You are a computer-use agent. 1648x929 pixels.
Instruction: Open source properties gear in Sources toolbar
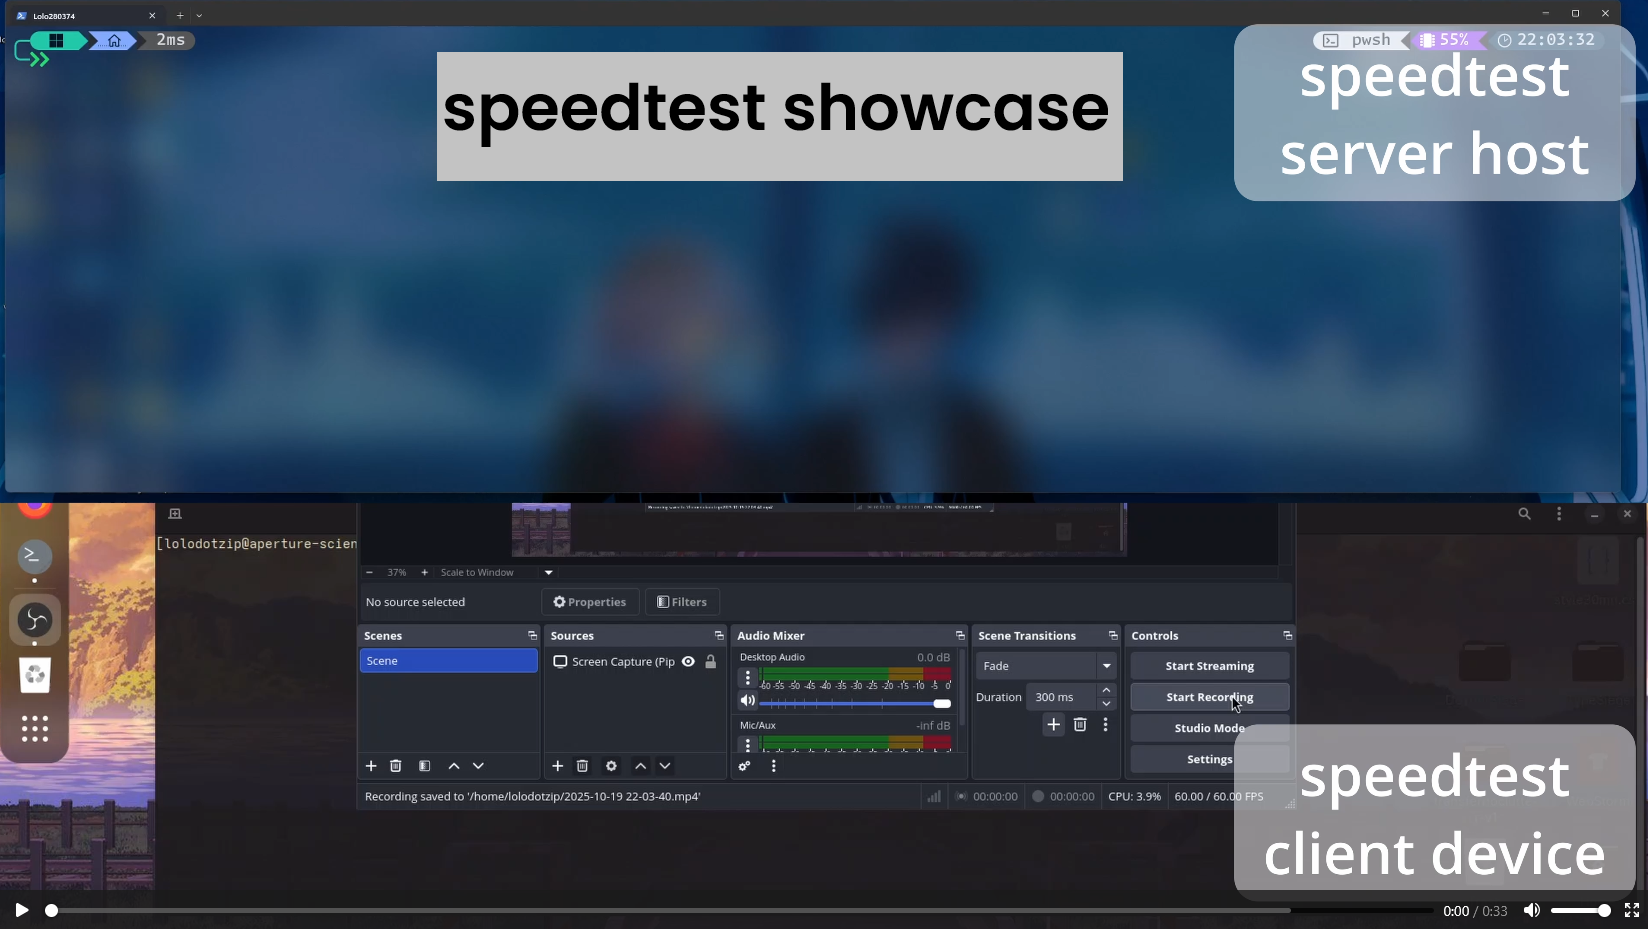coord(611,766)
